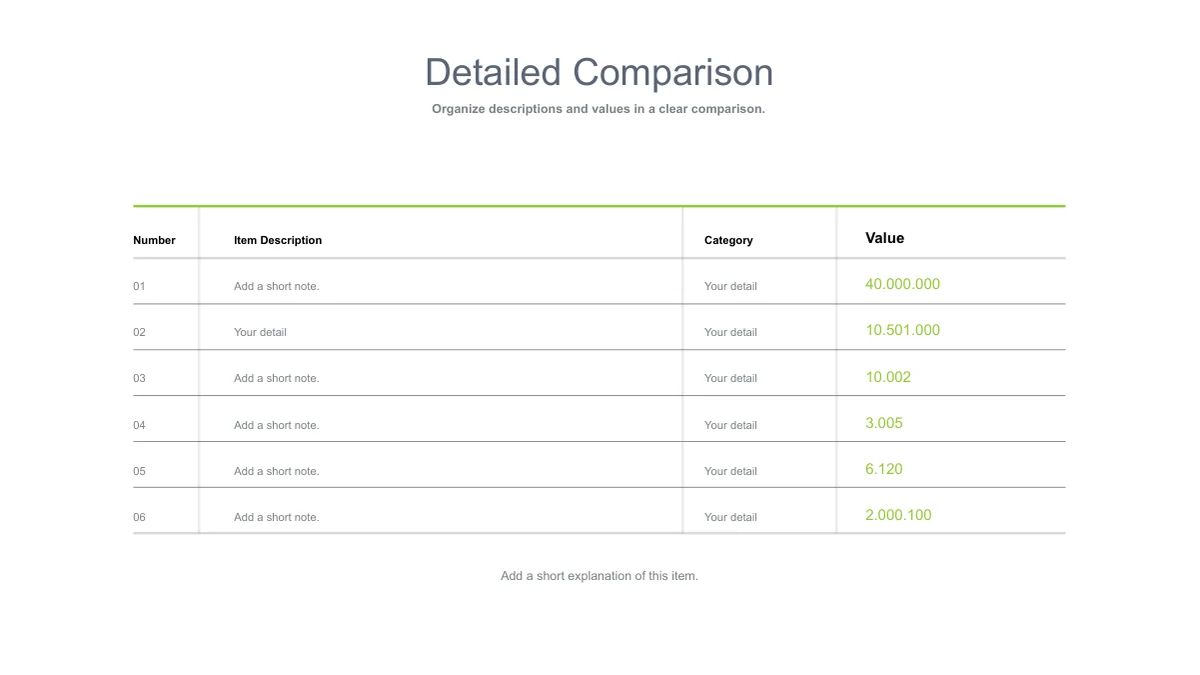Click Category cell in row 03
Viewport: 1200px width, 675px height.
730,378
